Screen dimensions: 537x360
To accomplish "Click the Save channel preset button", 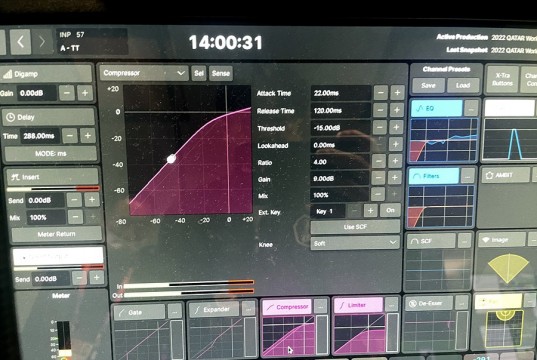I will [x=428, y=85].
